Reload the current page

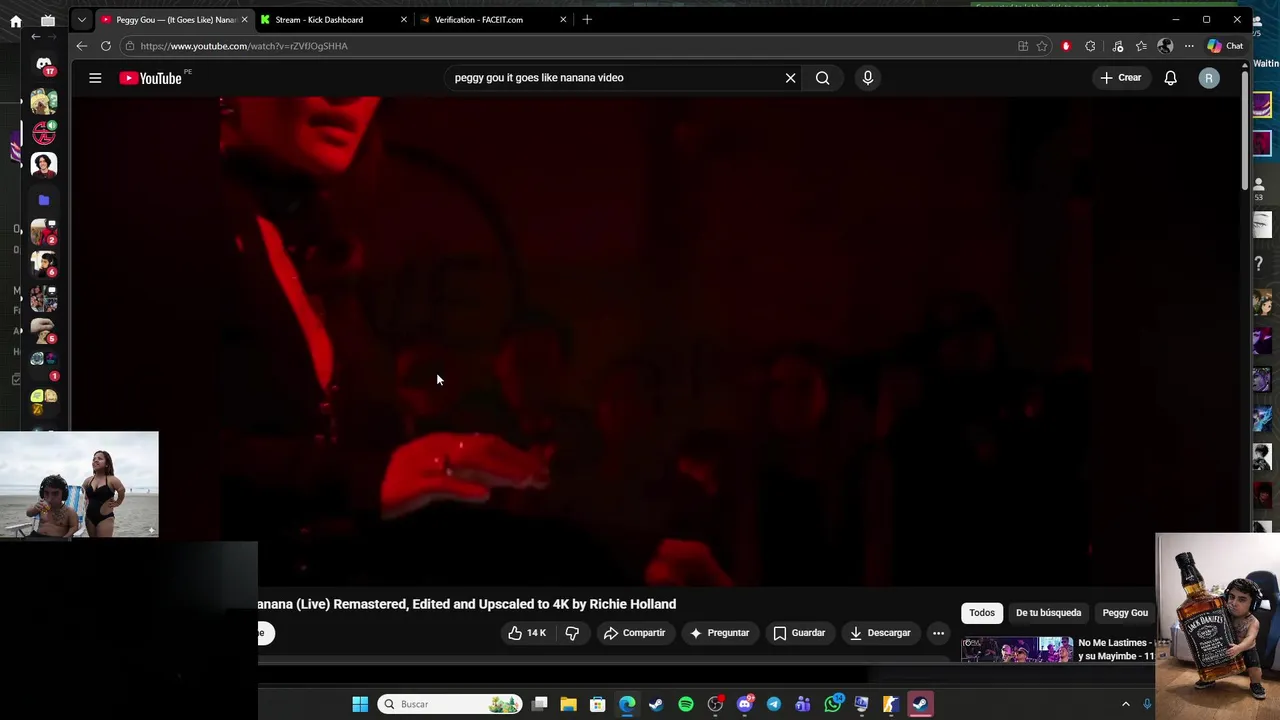[105, 46]
